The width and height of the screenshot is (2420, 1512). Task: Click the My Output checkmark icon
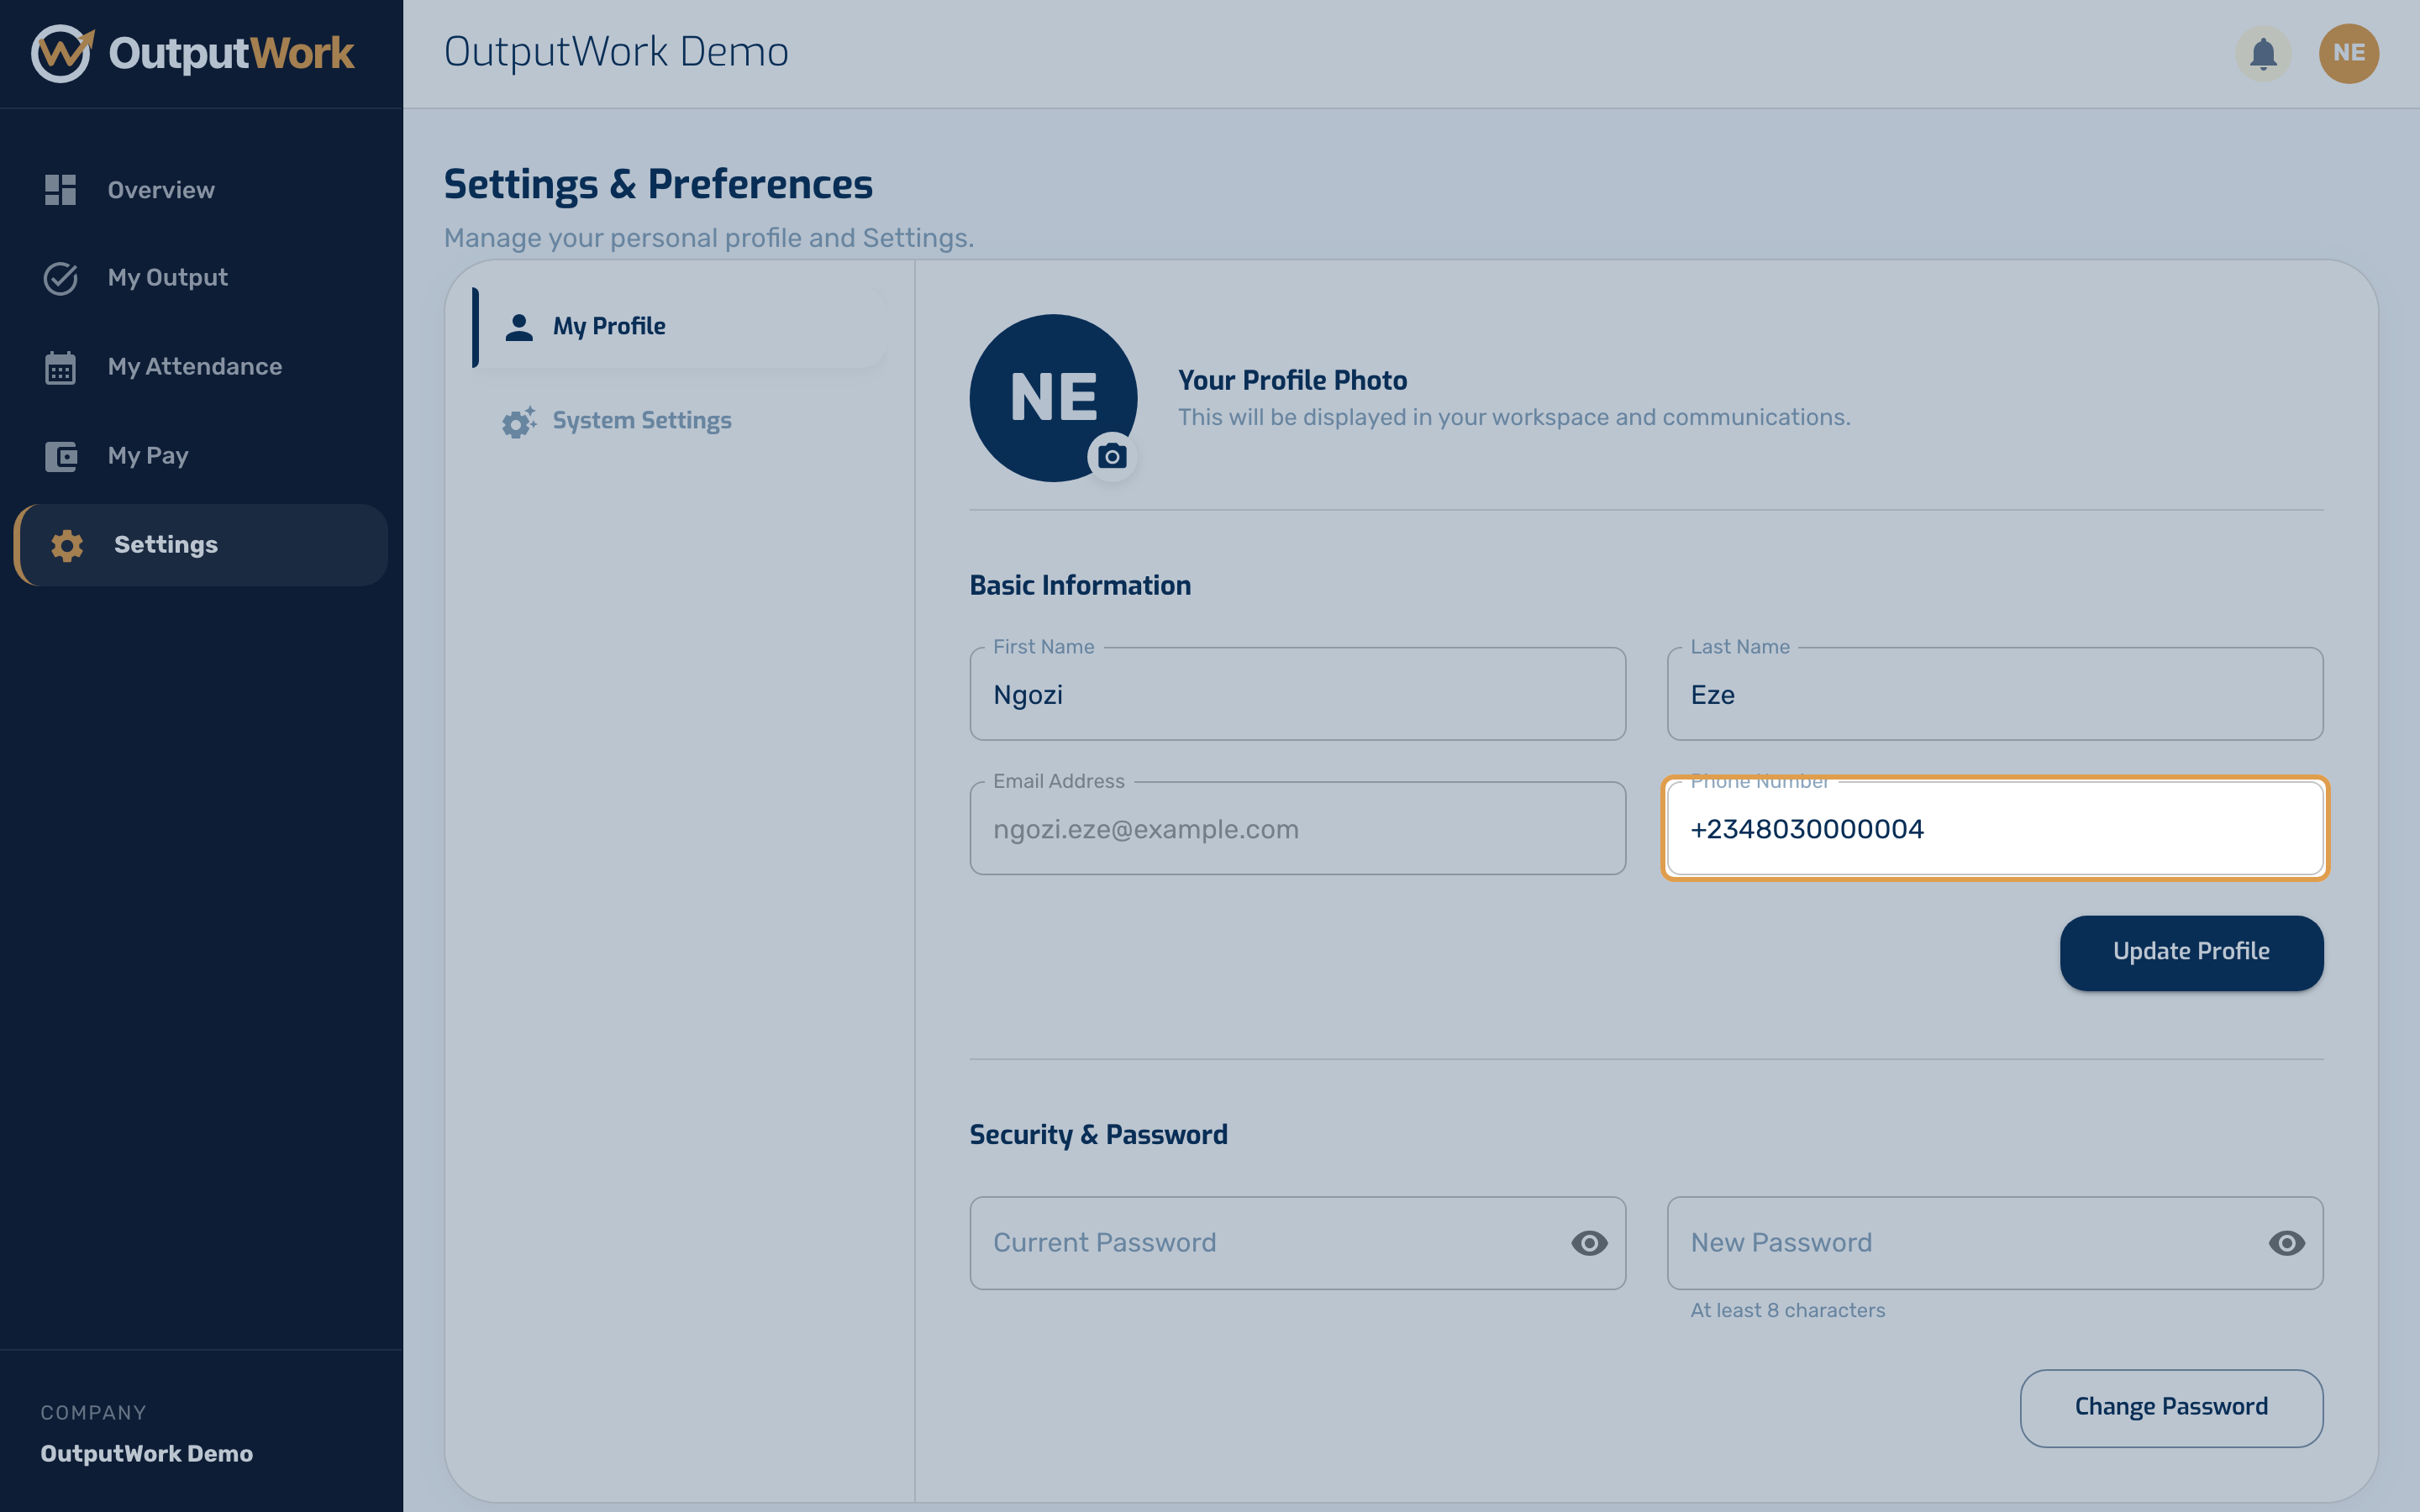(x=60, y=278)
